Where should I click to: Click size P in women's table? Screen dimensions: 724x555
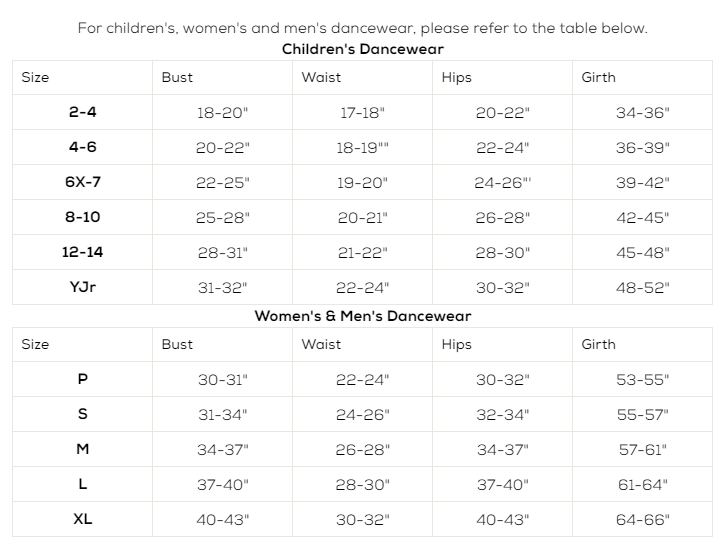tap(83, 379)
